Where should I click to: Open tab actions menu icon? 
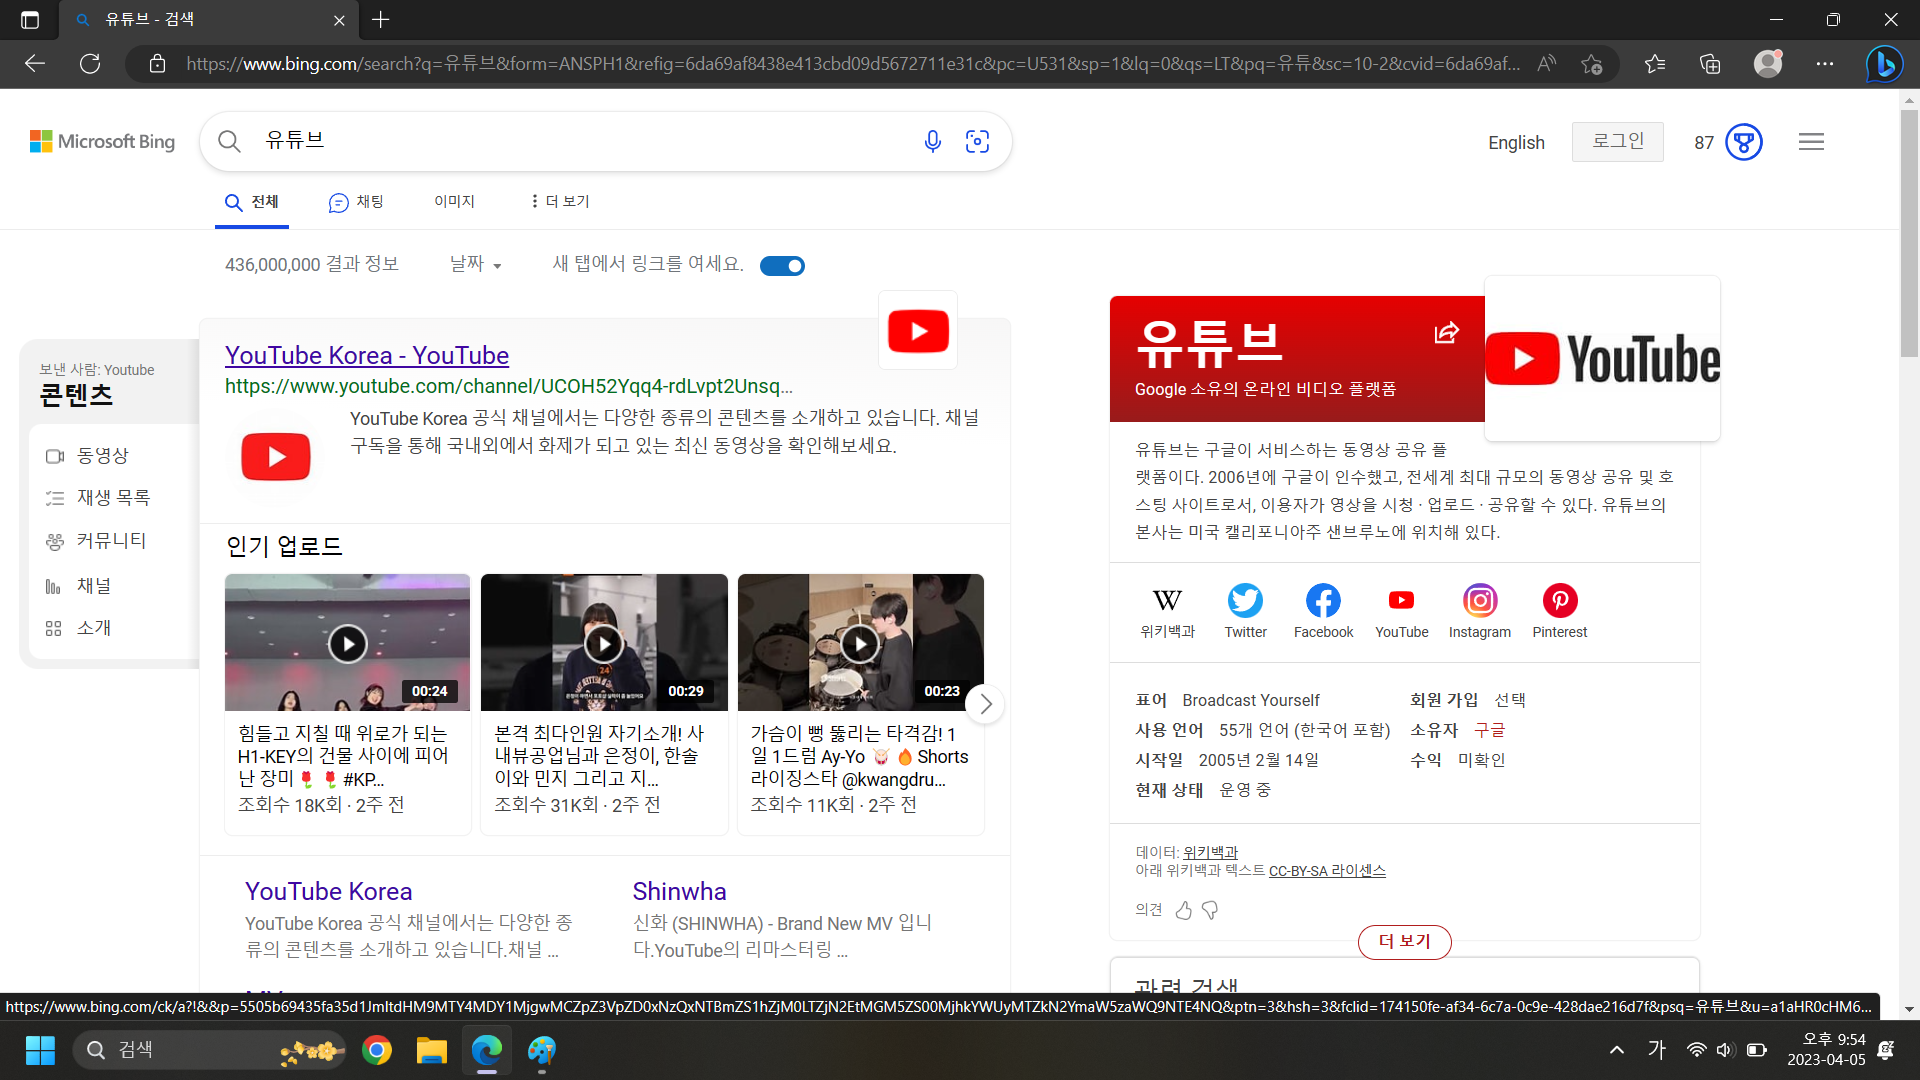pos(30,20)
